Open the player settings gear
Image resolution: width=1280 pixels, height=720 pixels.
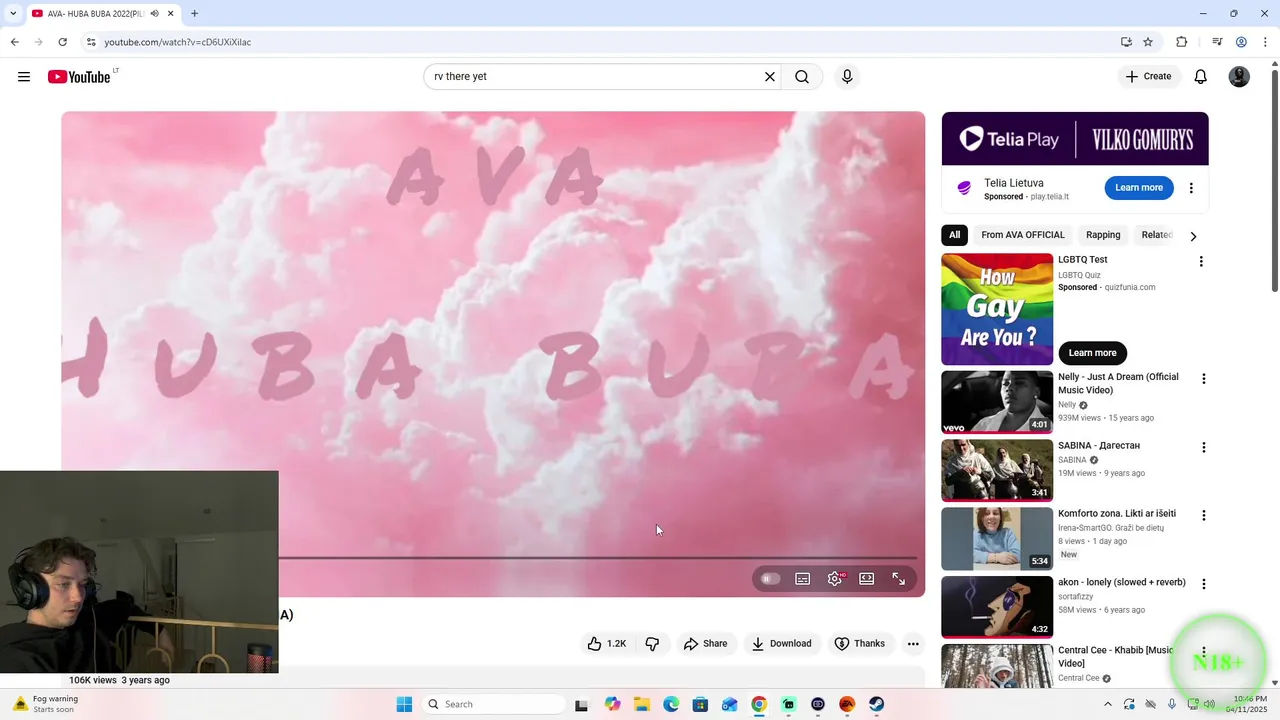tap(835, 579)
